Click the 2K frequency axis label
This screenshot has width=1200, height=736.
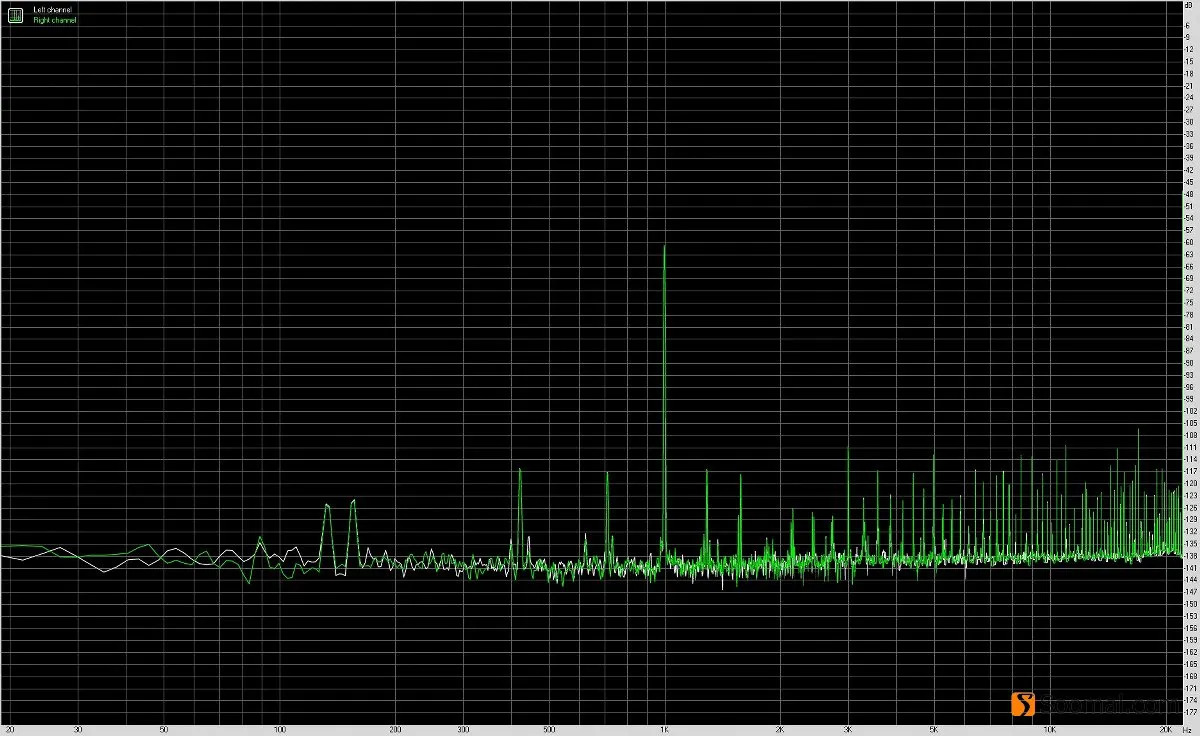[x=780, y=729]
